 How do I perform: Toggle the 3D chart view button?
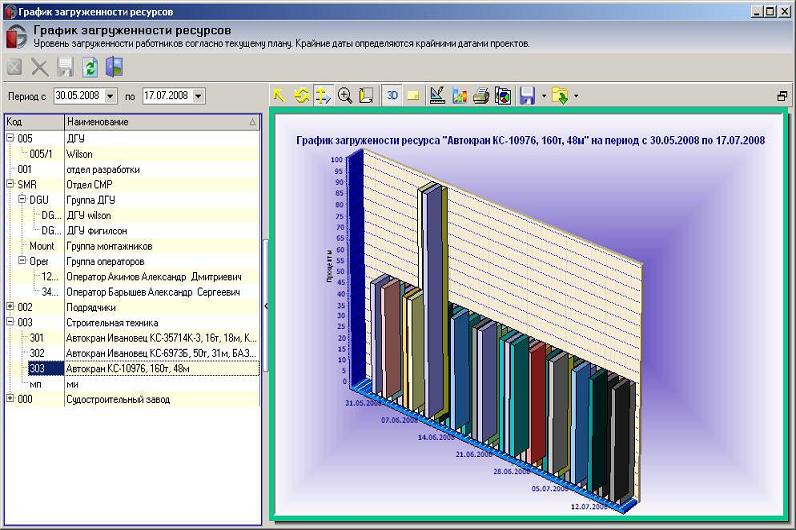coord(392,95)
